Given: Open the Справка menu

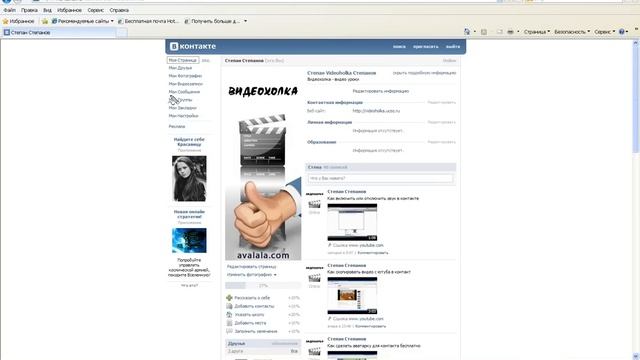Looking at the screenshot, I should coord(119,10).
